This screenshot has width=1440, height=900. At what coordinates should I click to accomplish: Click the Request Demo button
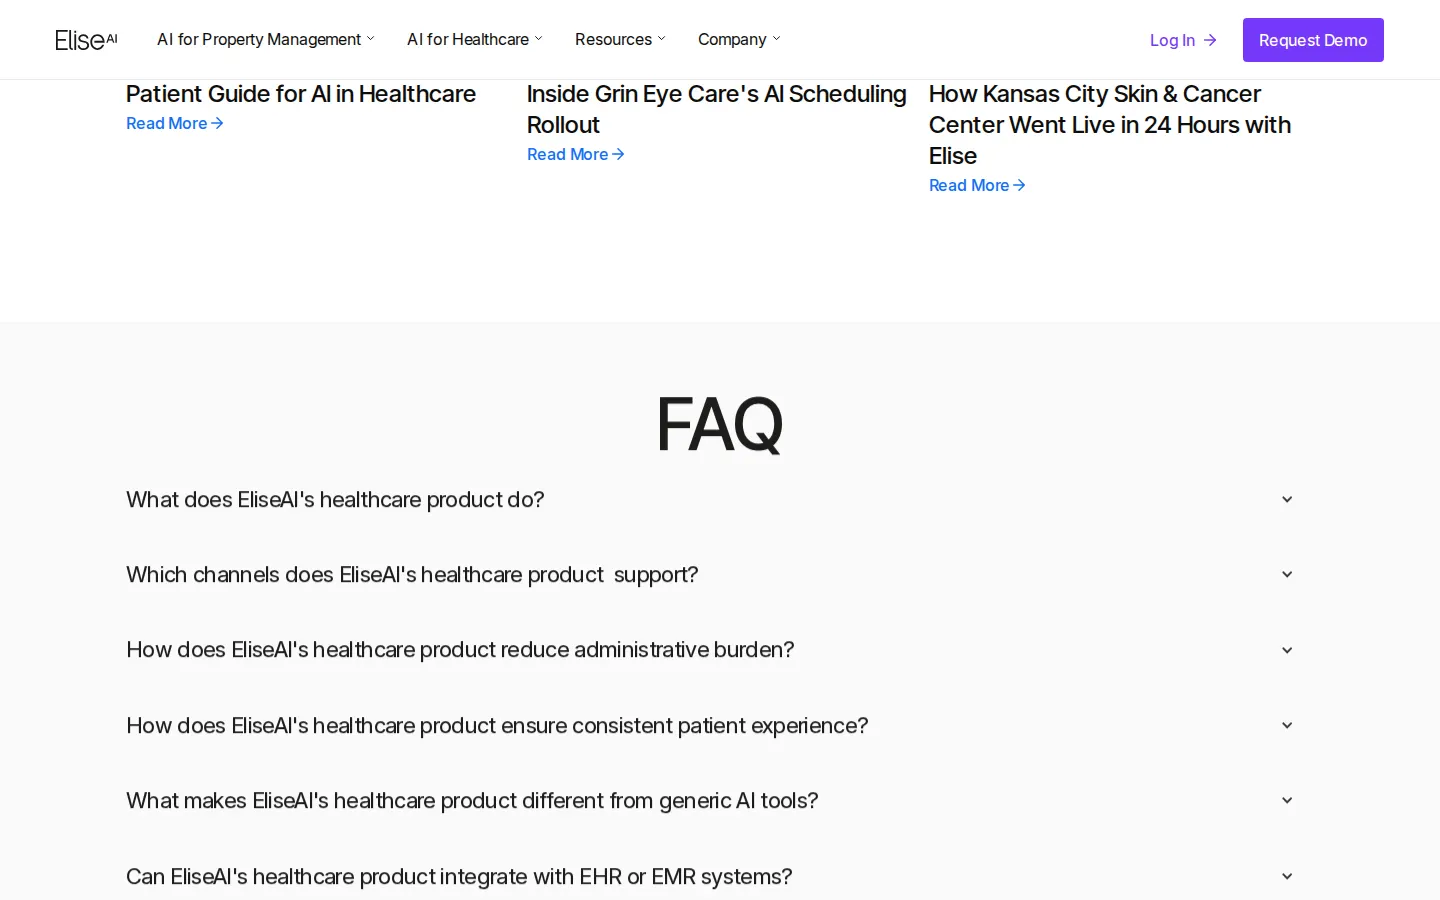tap(1313, 40)
